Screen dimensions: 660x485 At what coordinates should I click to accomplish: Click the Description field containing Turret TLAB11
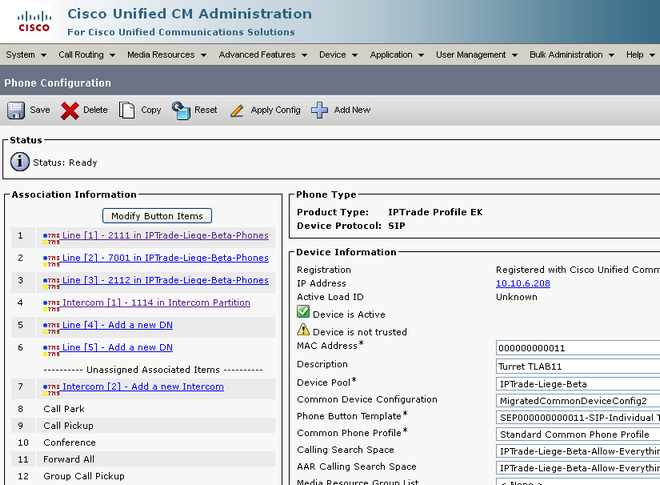tap(578, 366)
